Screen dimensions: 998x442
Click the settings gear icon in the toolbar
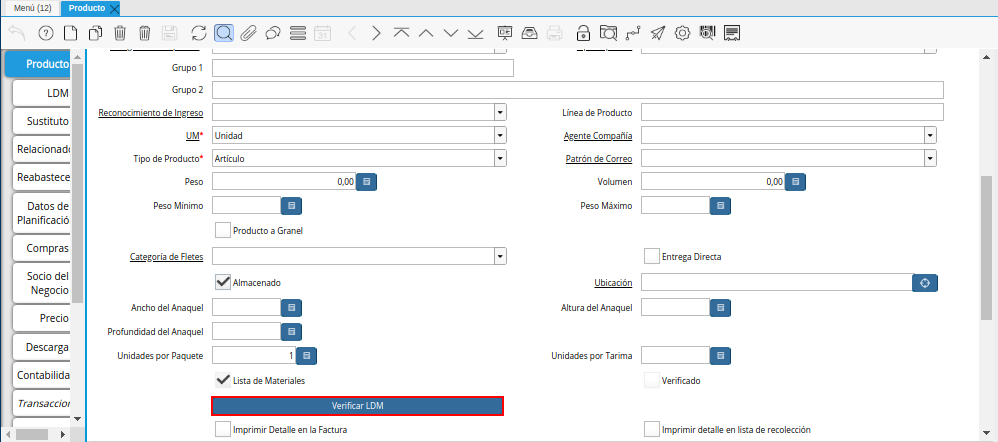click(683, 33)
